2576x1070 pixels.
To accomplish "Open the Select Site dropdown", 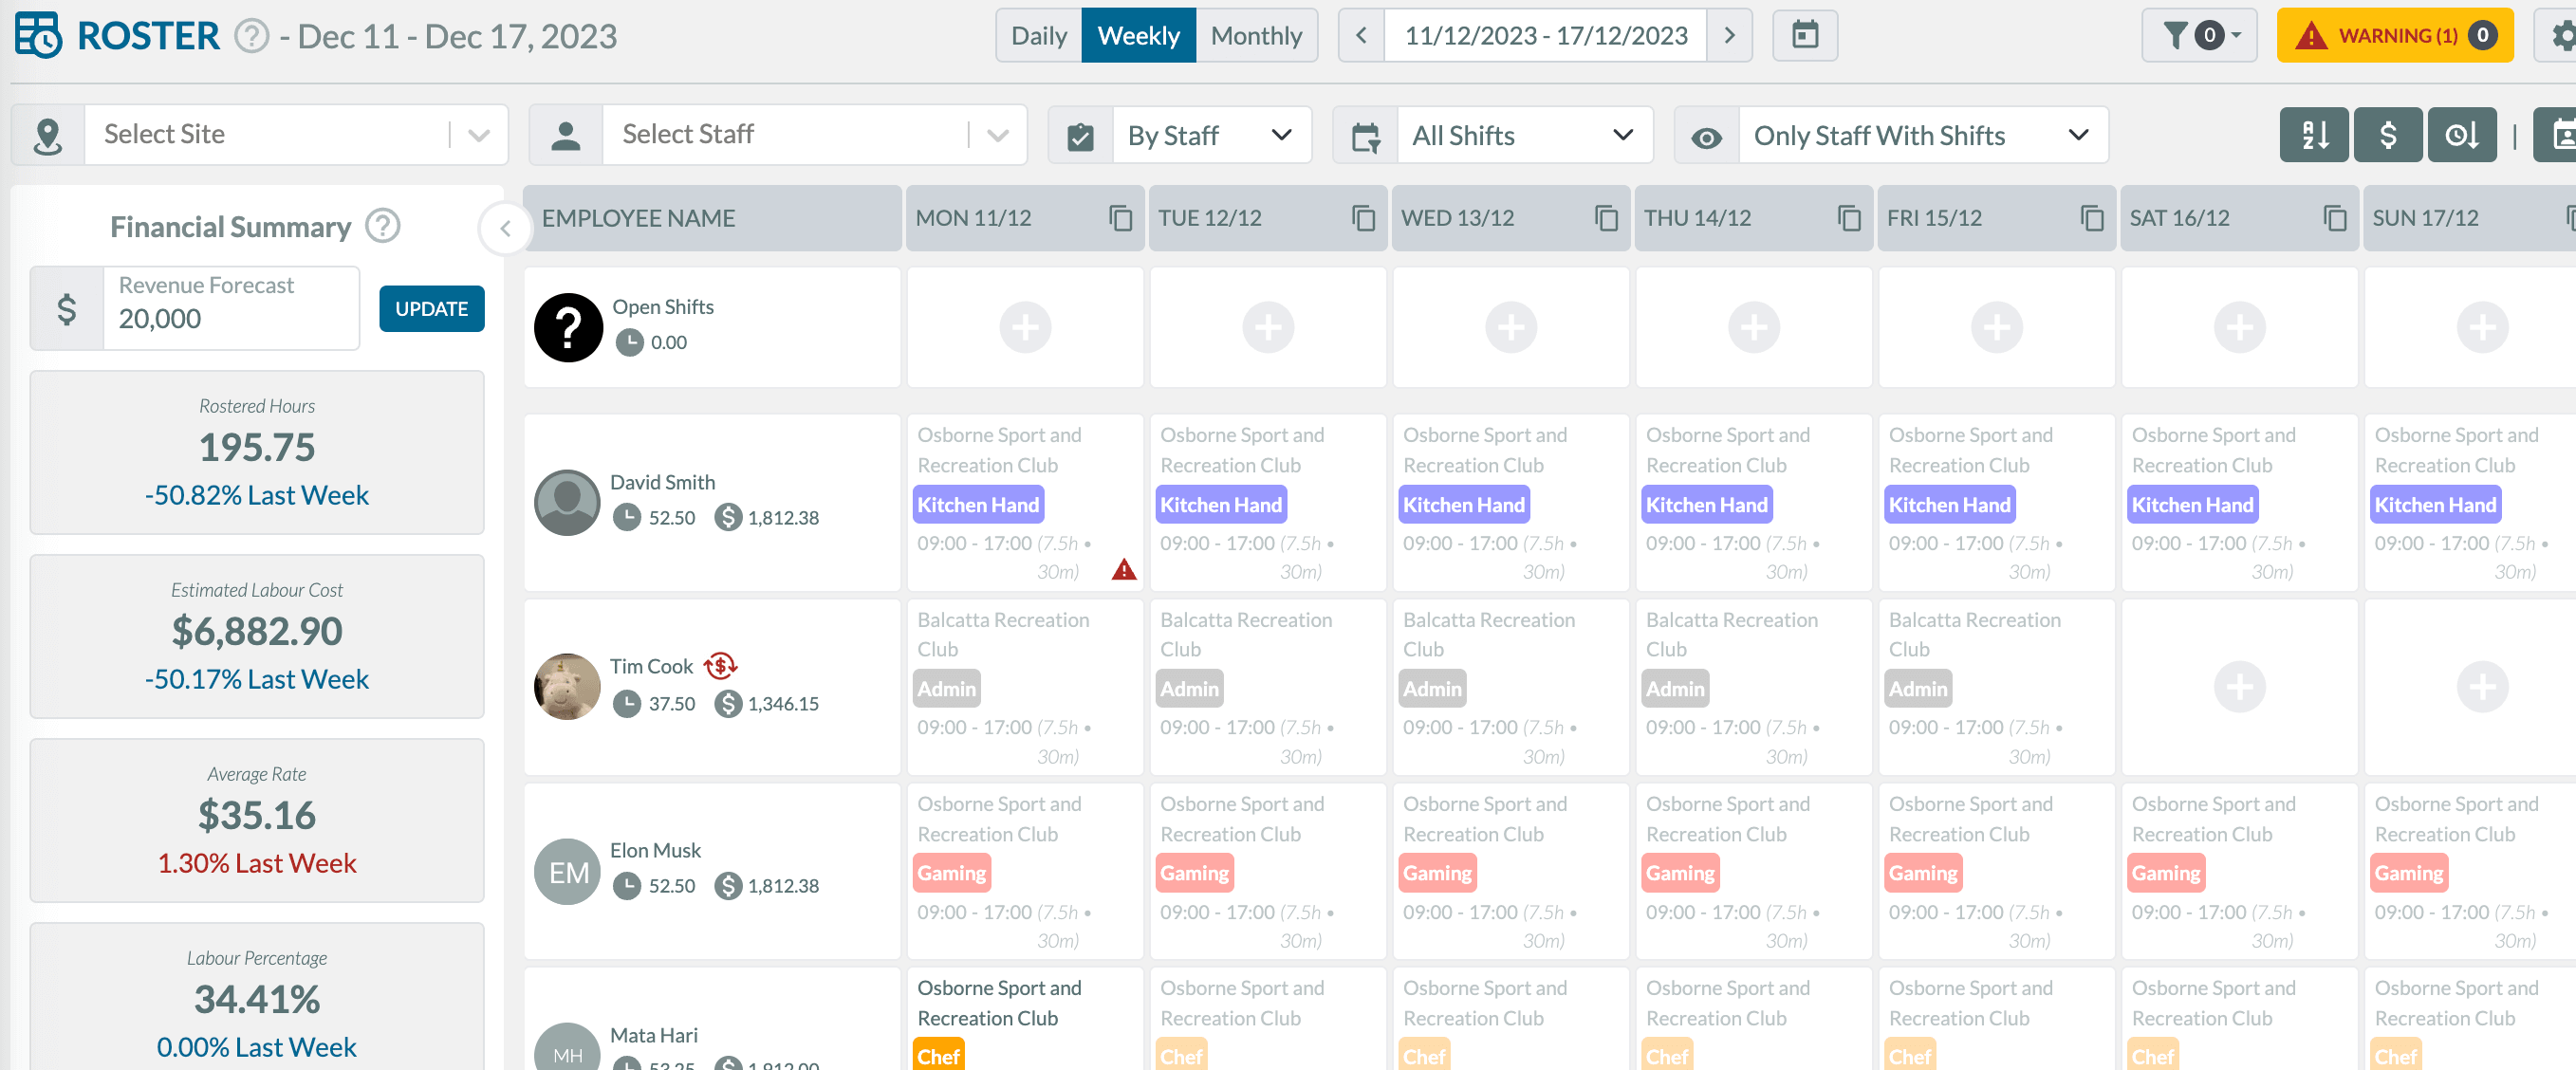I will (296, 135).
